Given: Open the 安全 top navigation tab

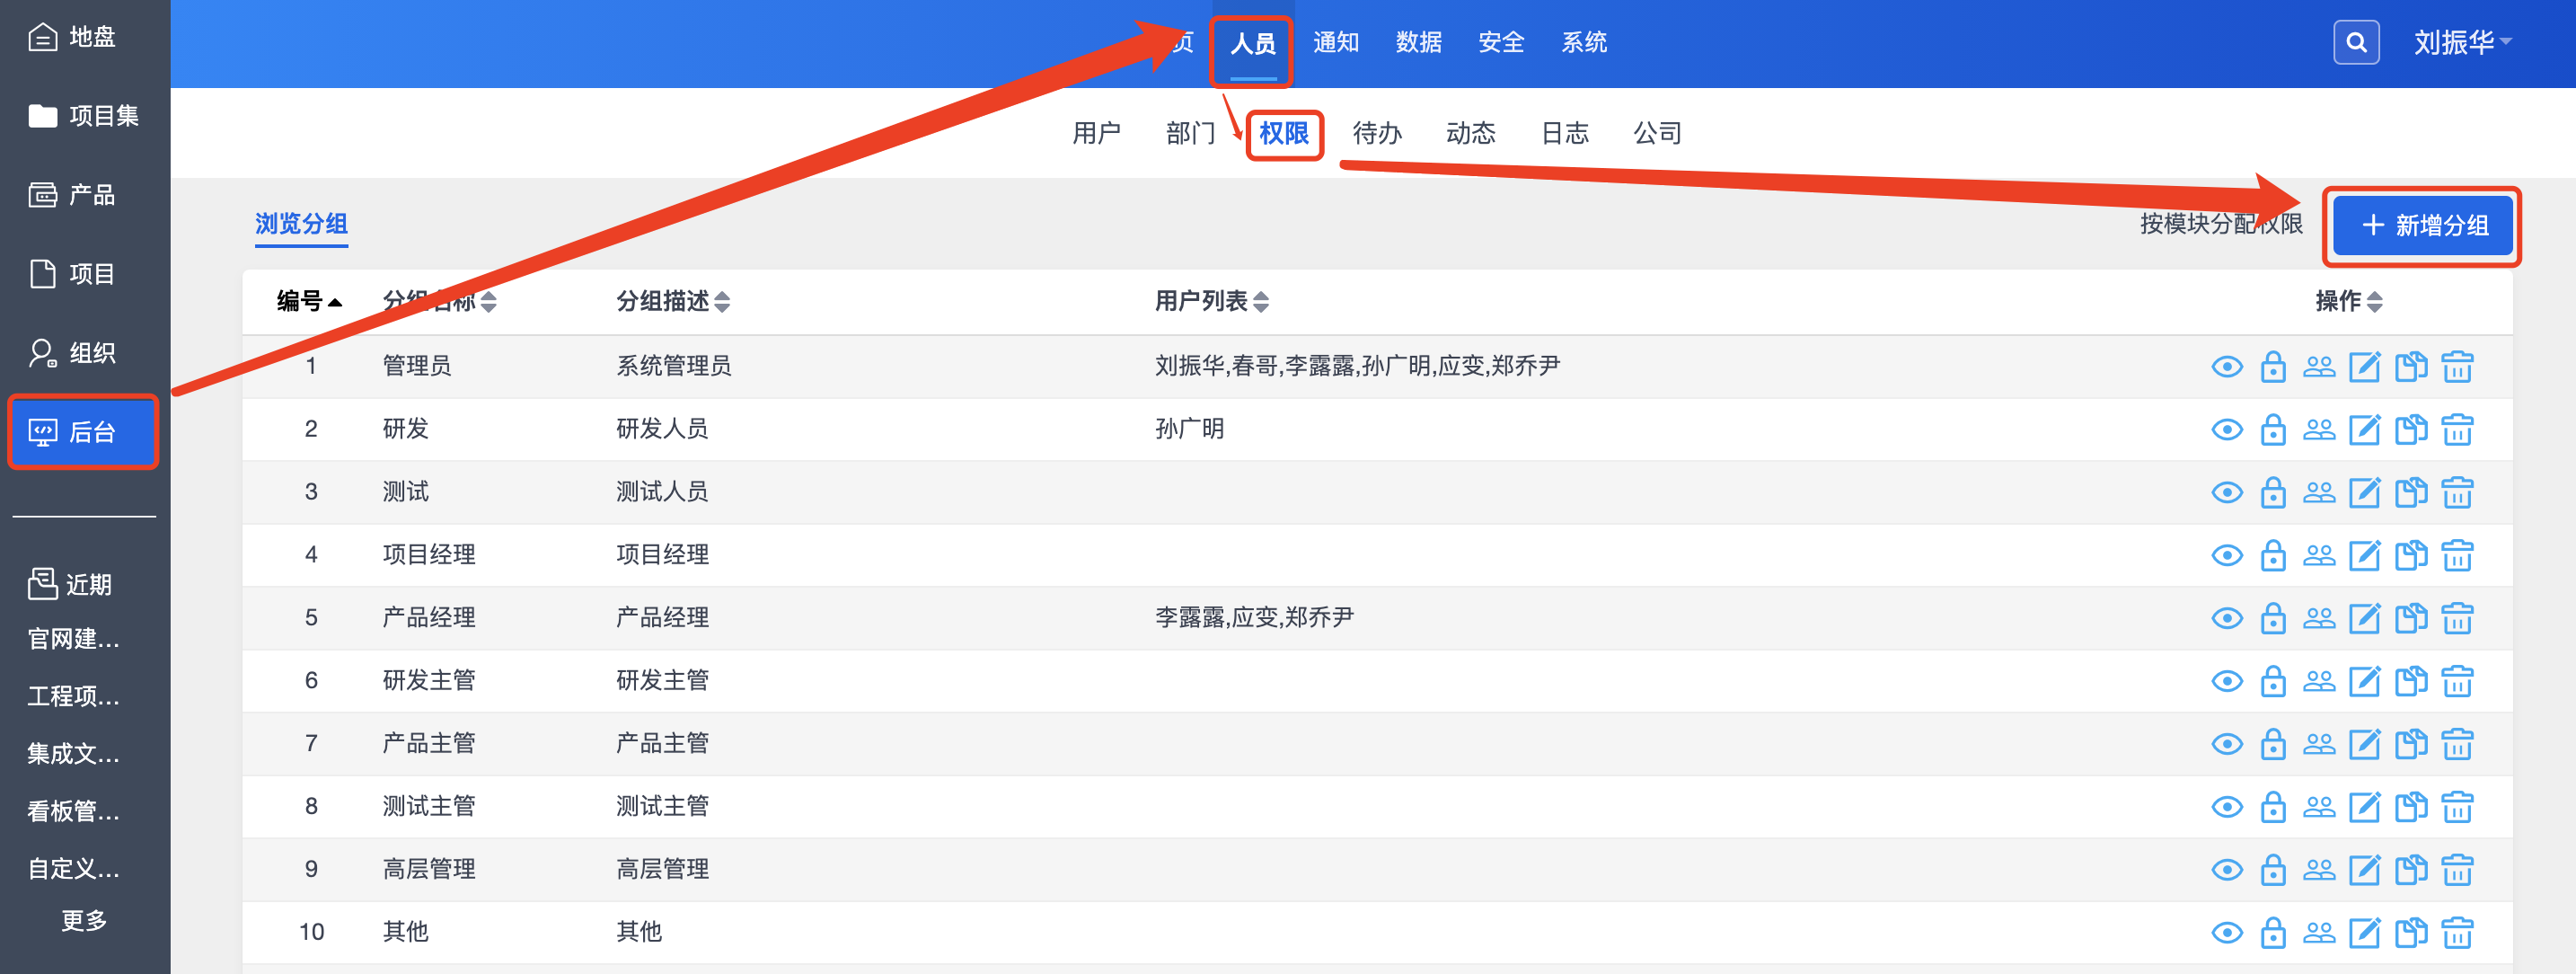Looking at the screenshot, I should pos(1500,43).
